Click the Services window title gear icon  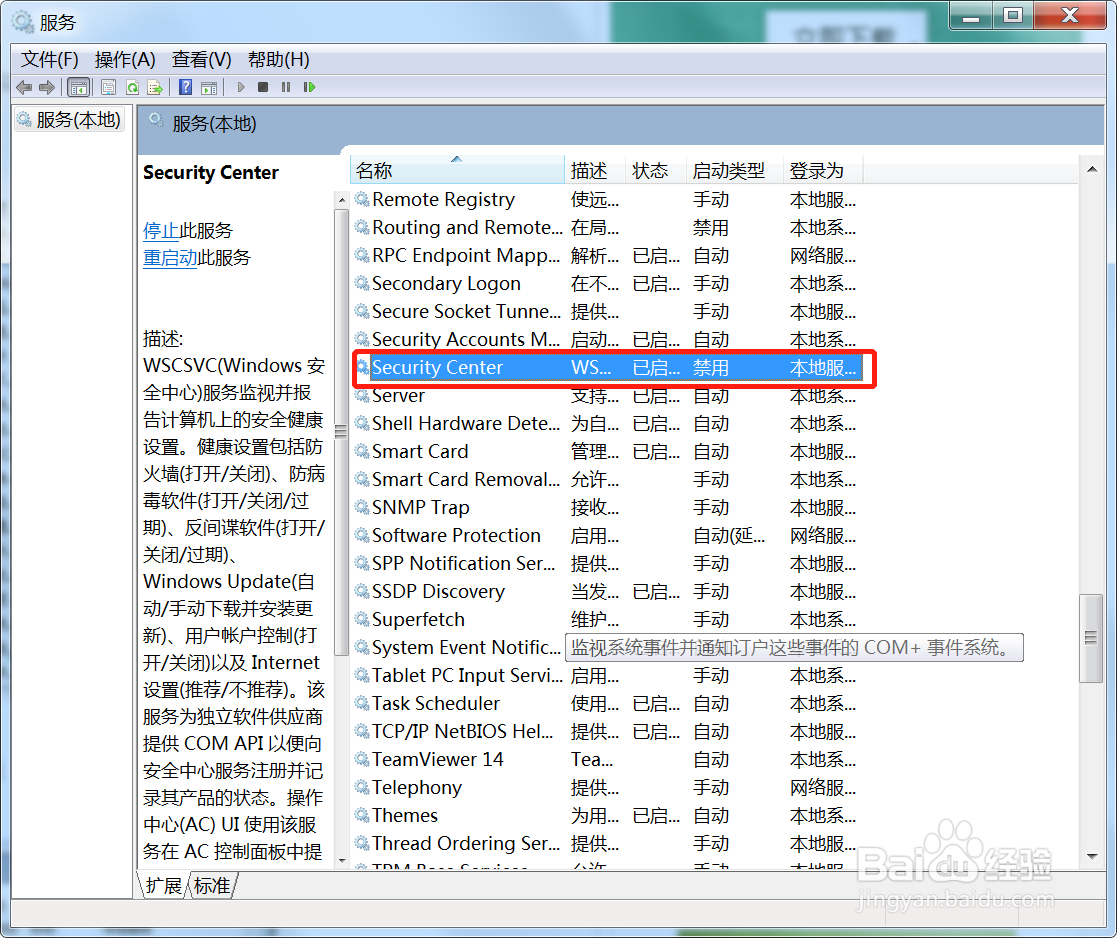23,22
